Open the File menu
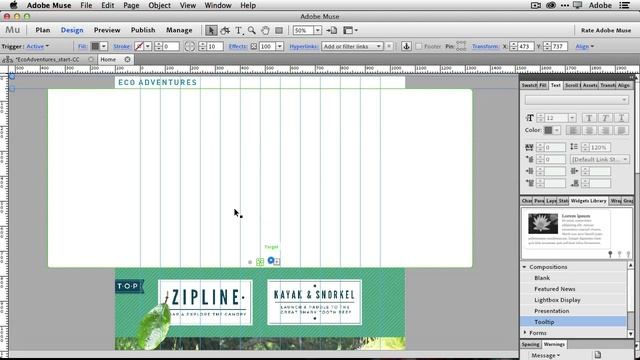 coord(86,5)
